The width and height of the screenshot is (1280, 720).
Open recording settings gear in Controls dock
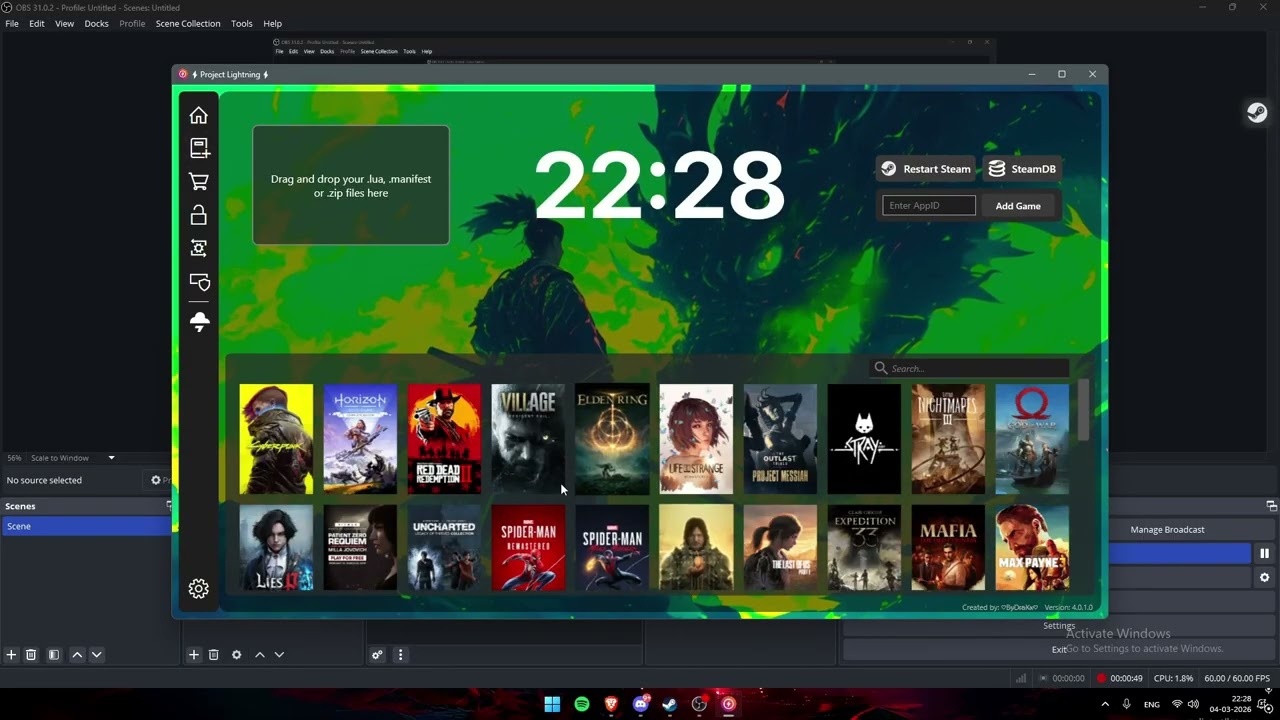[x=1264, y=578]
